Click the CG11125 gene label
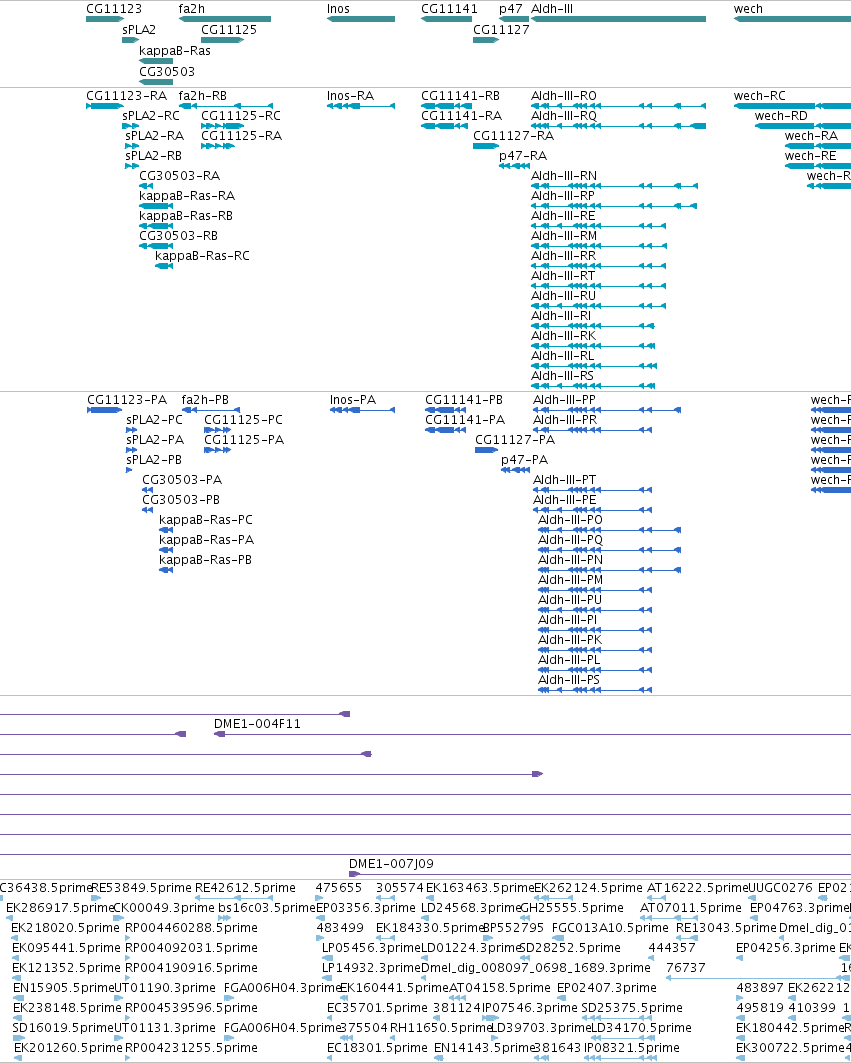Viewport: 851px width, 1063px height. tap(229, 30)
